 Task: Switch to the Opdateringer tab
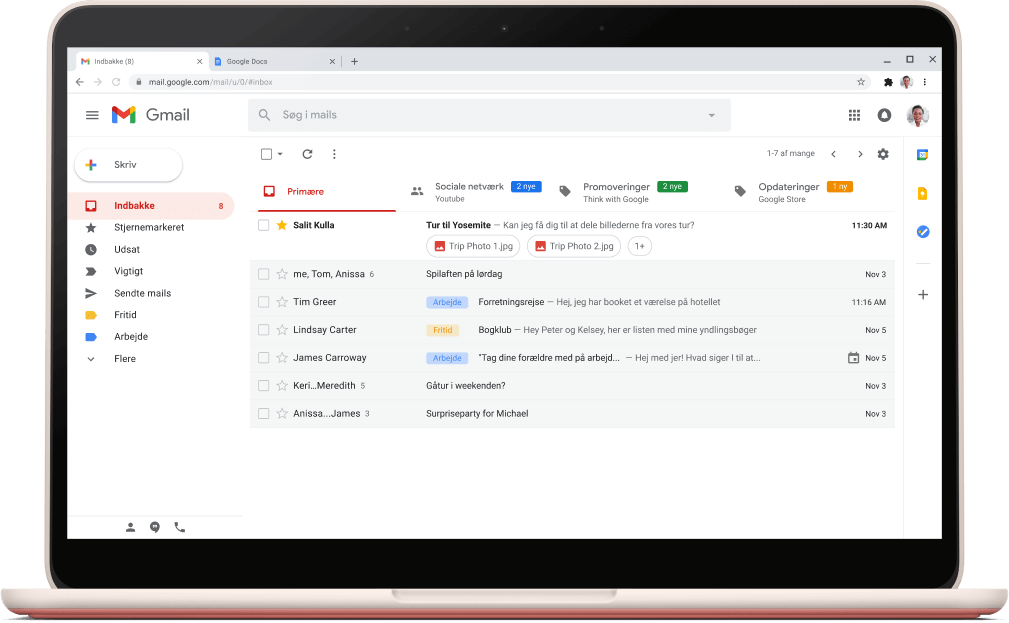795,192
